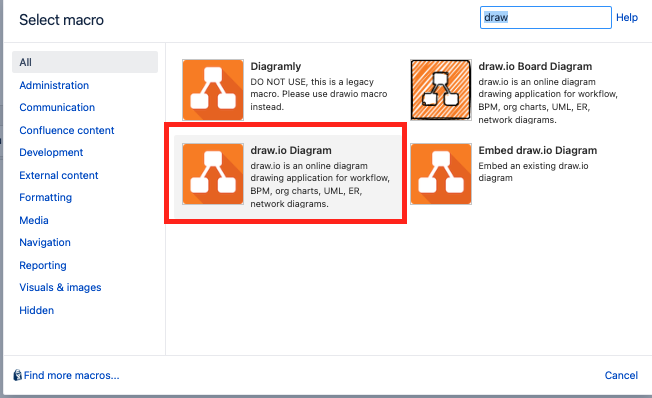Select the Embed draw.io Diagram icon
652x398 pixels.
point(441,174)
